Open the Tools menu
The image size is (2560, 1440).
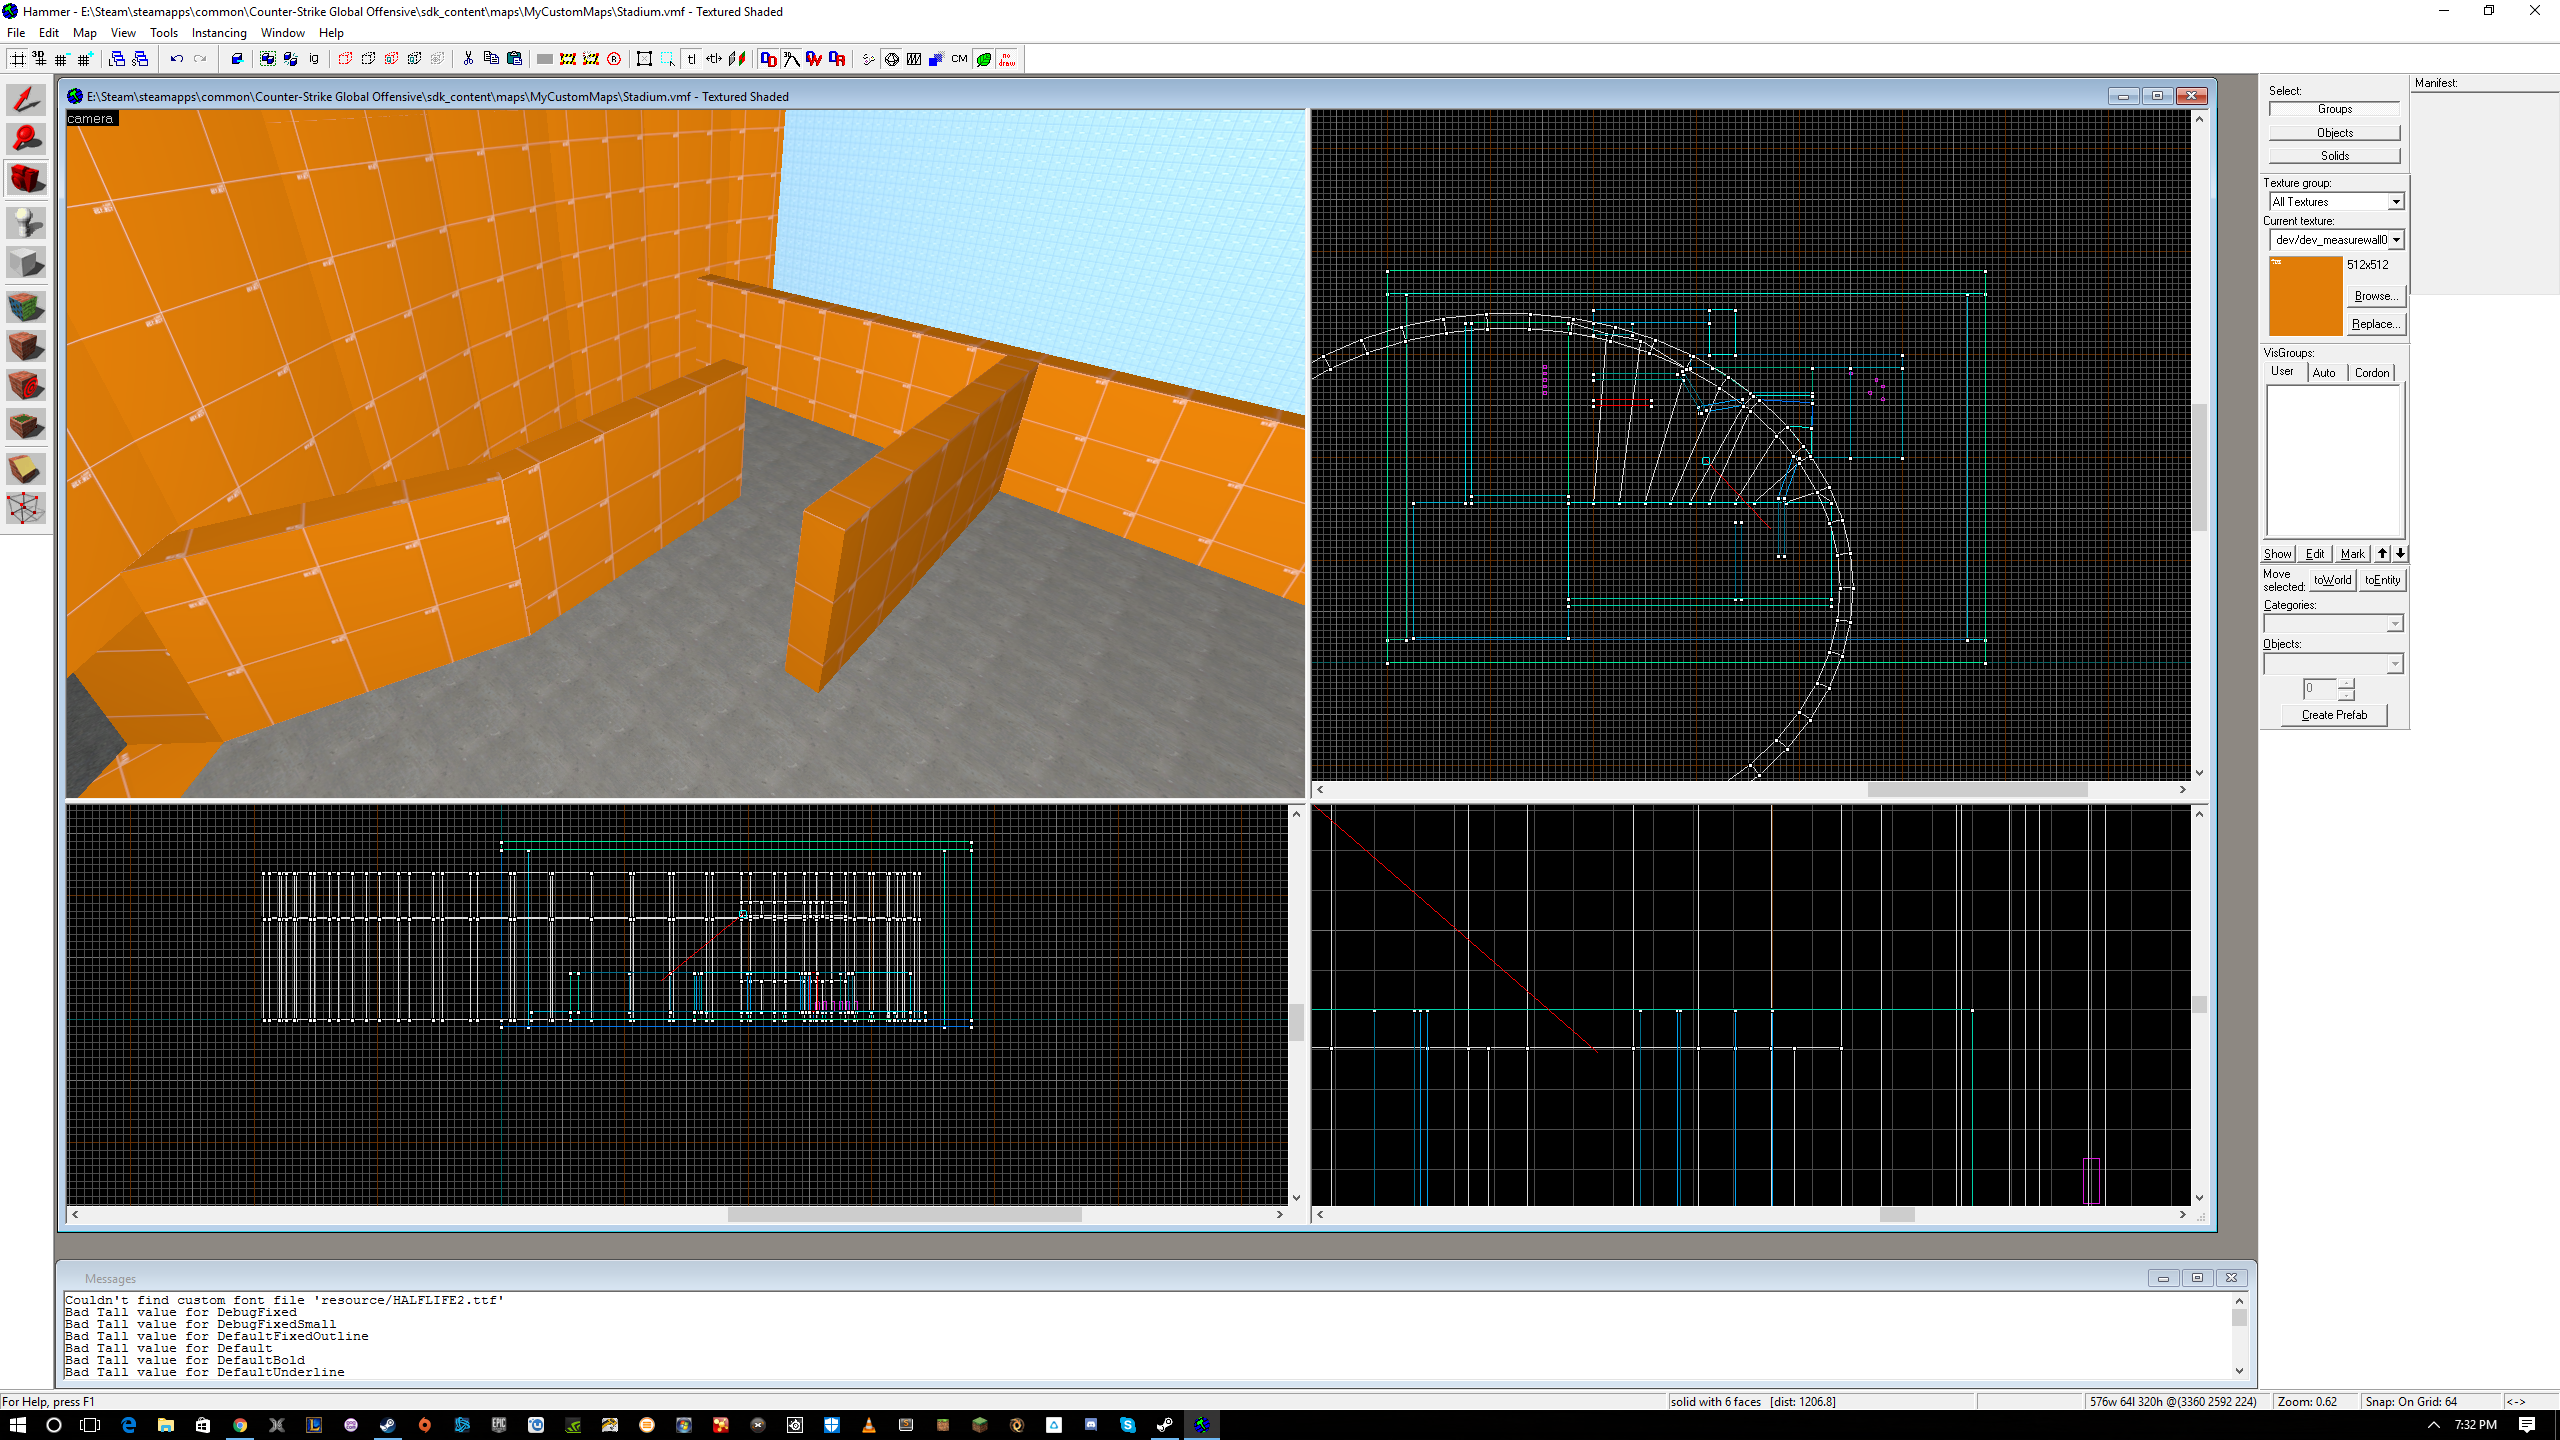[x=163, y=32]
